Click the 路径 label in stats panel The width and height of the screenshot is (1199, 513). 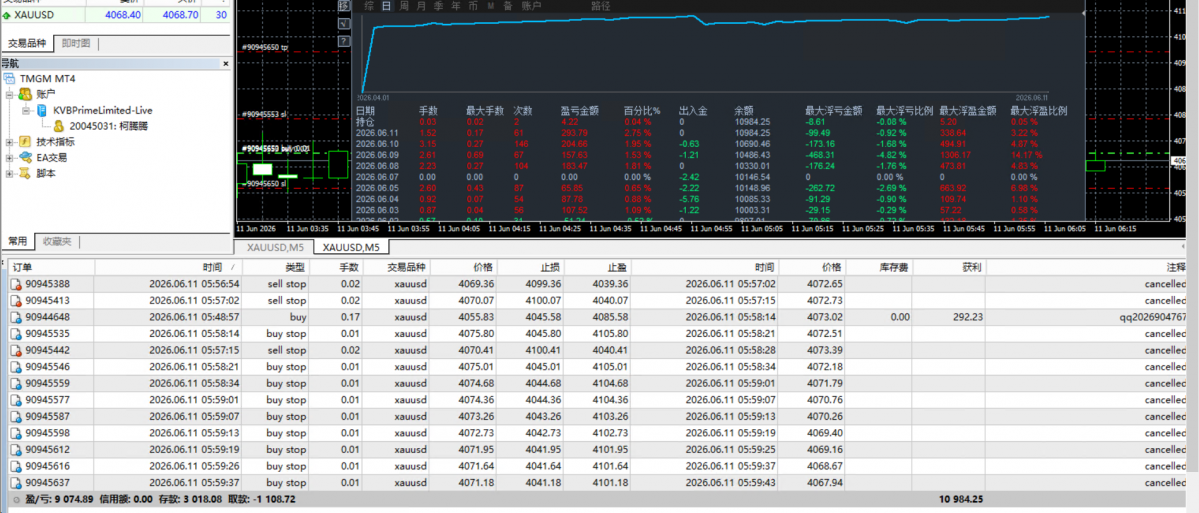click(601, 6)
